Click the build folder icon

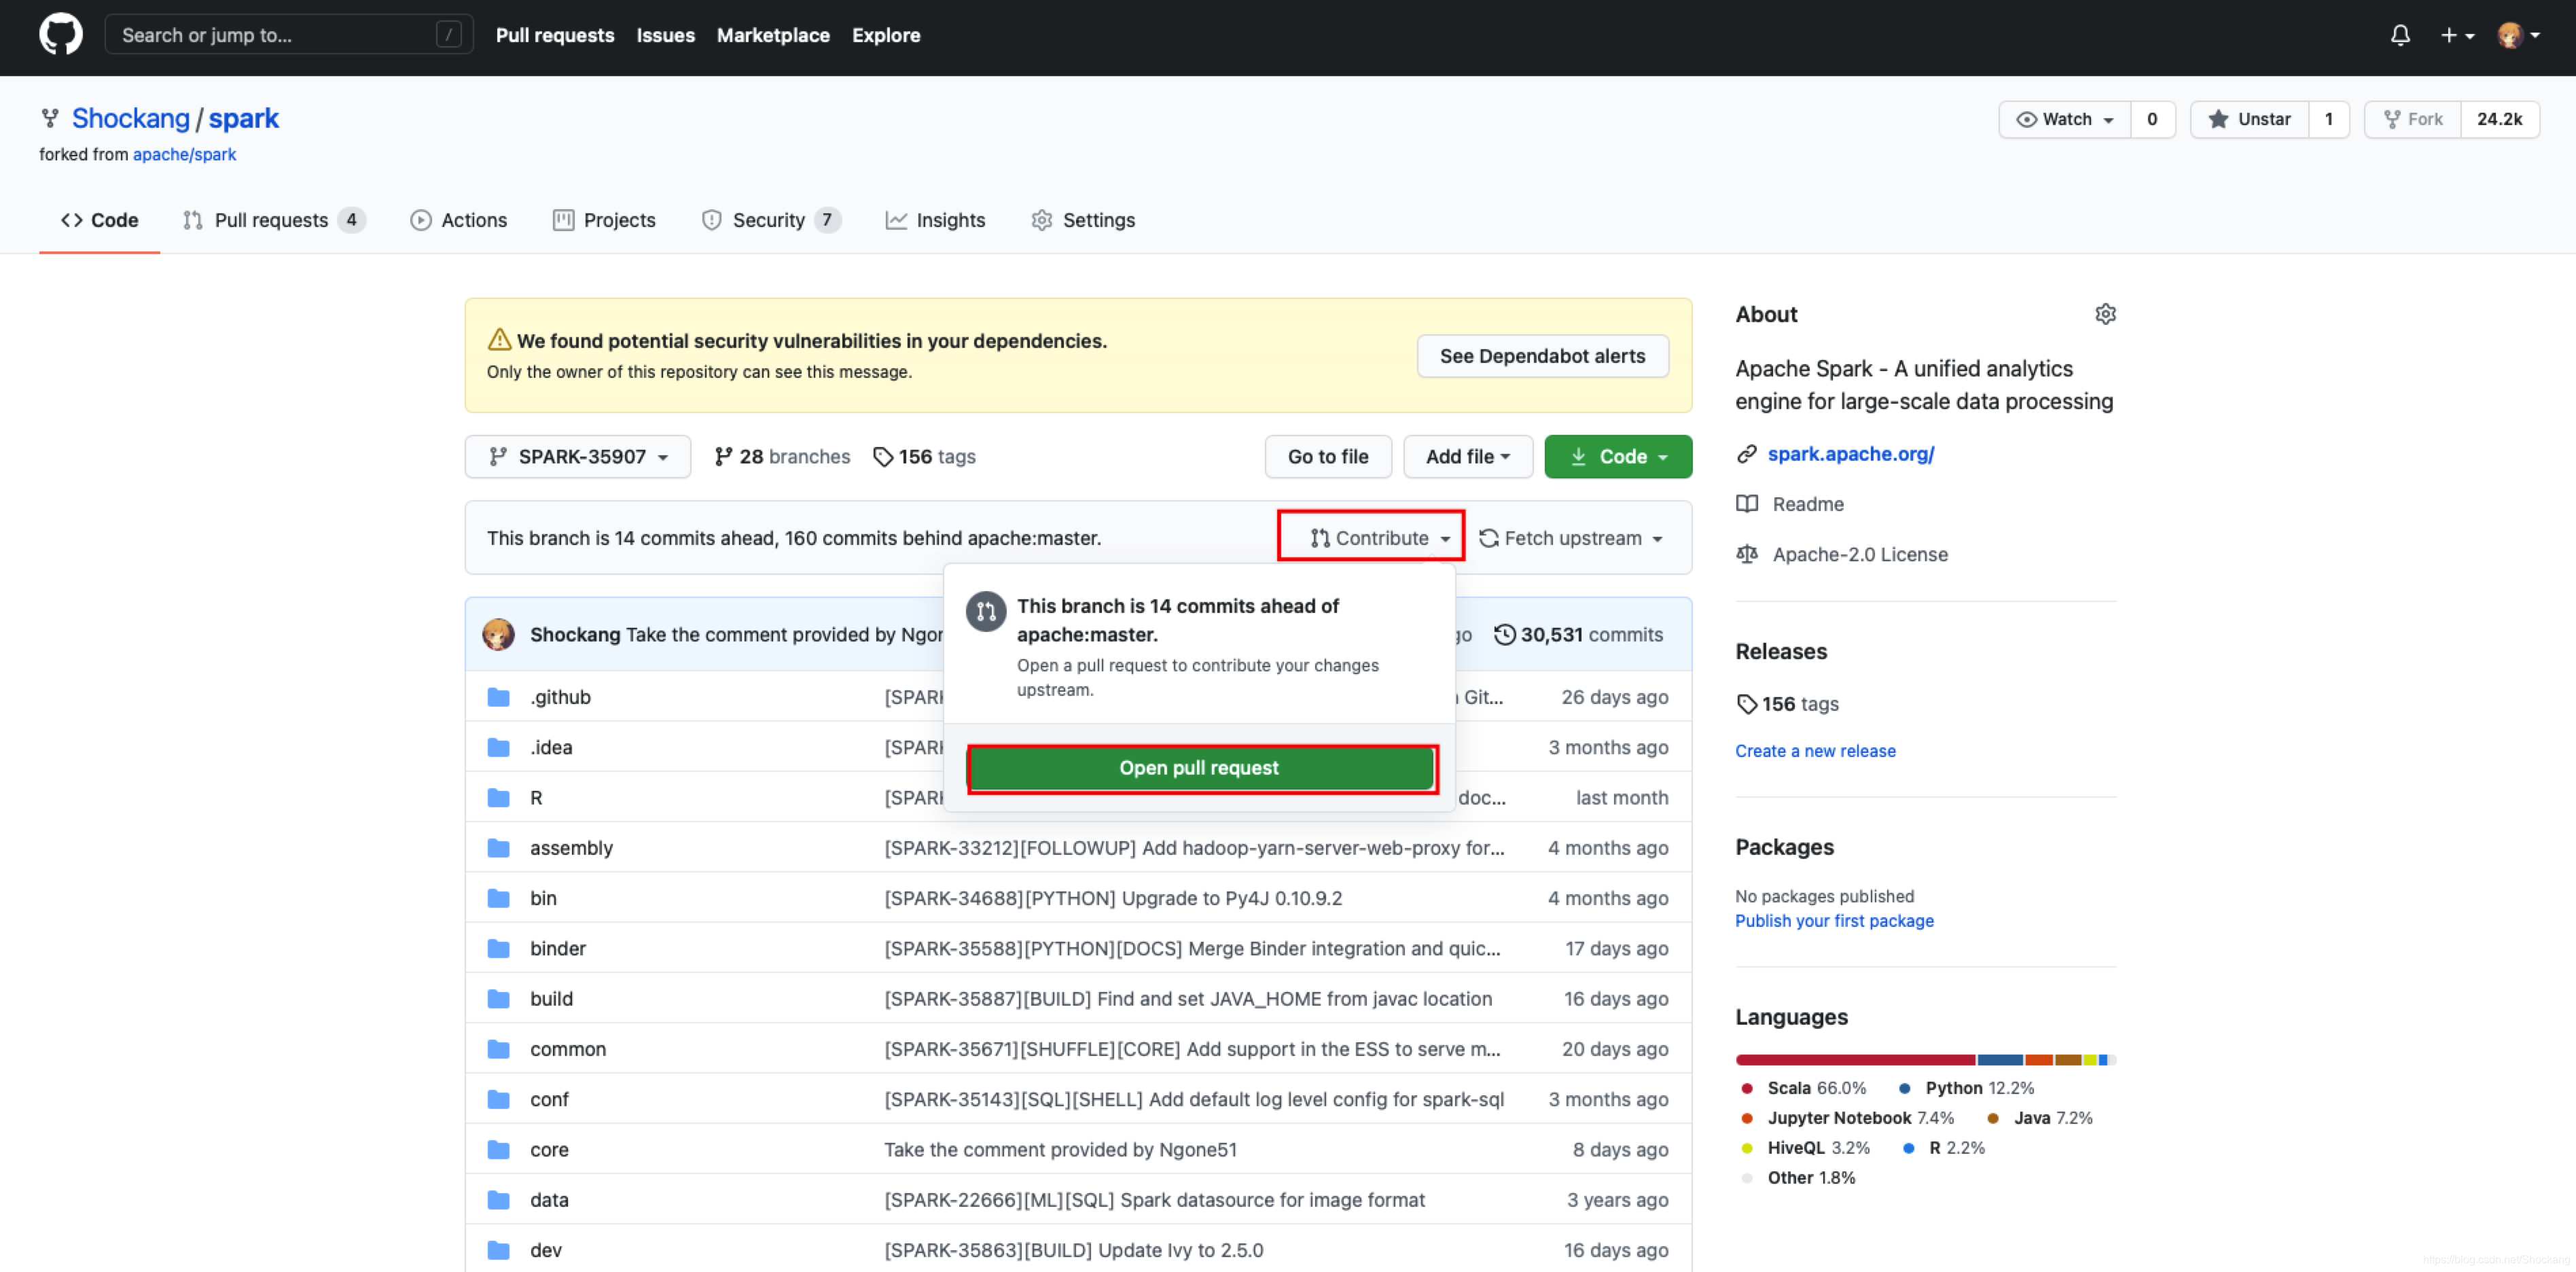tap(498, 998)
